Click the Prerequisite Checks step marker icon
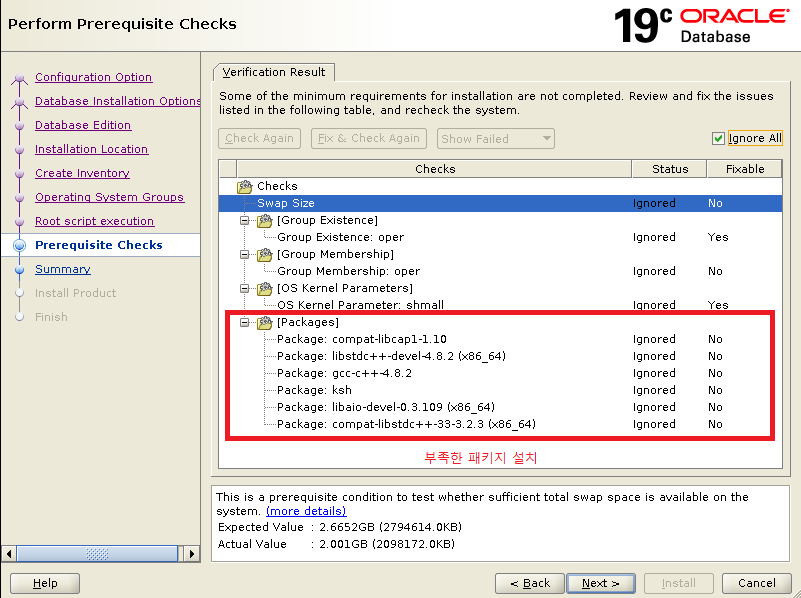 coord(19,245)
